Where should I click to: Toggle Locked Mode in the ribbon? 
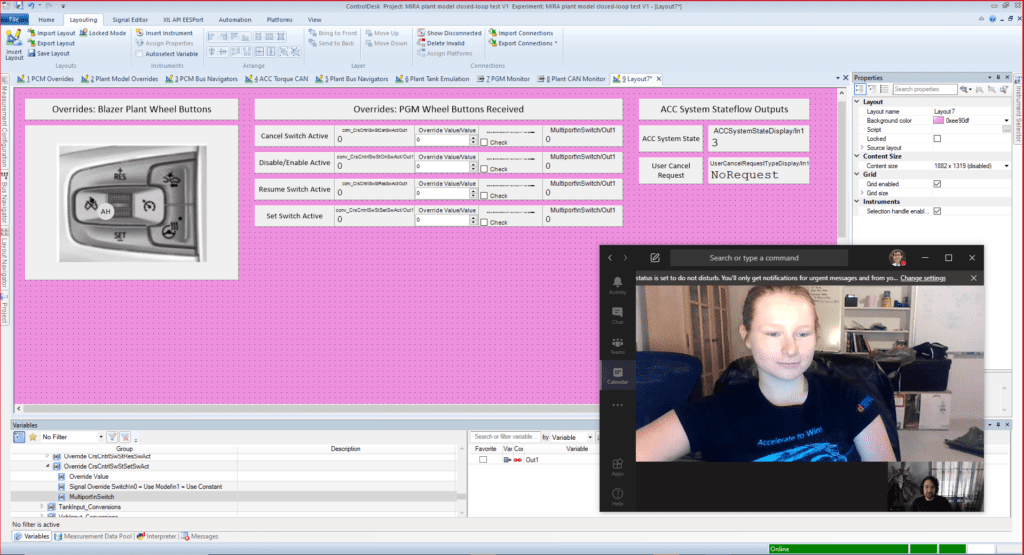(x=106, y=33)
